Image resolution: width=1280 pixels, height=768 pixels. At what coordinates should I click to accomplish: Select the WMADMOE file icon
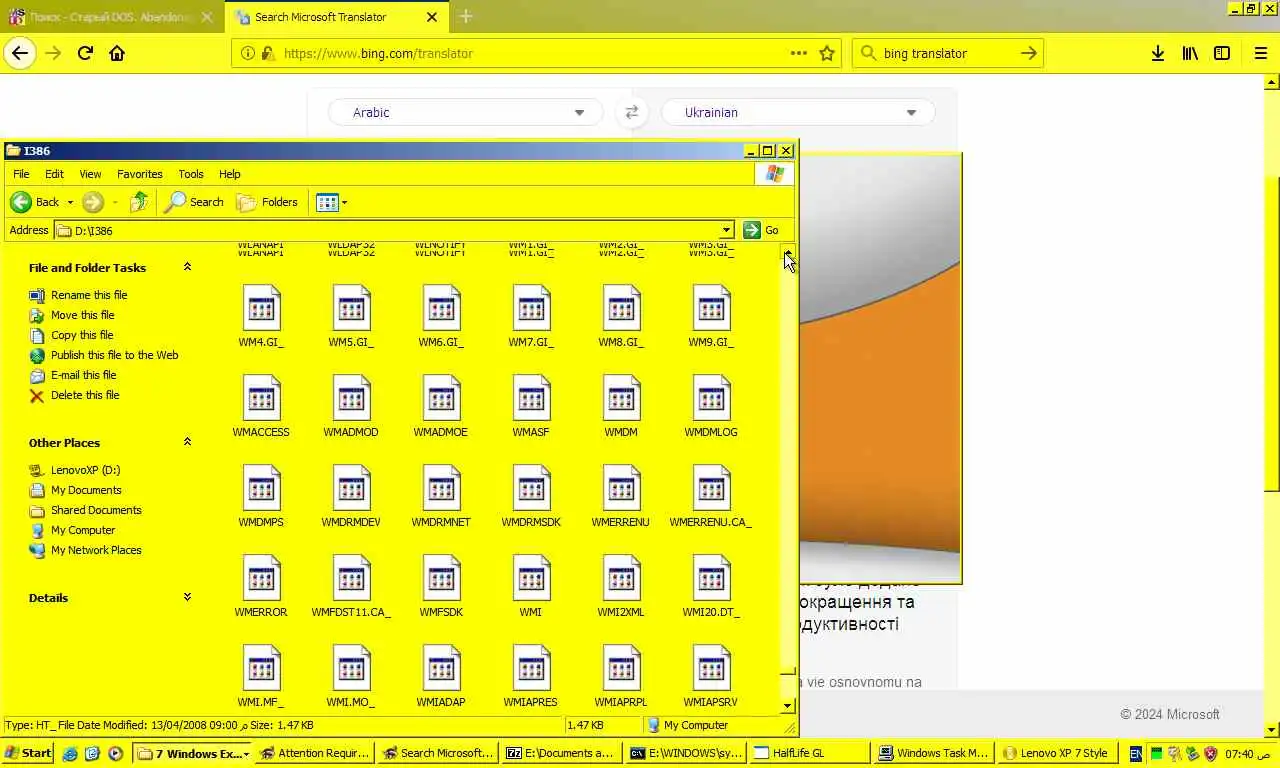pyautogui.click(x=441, y=398)
